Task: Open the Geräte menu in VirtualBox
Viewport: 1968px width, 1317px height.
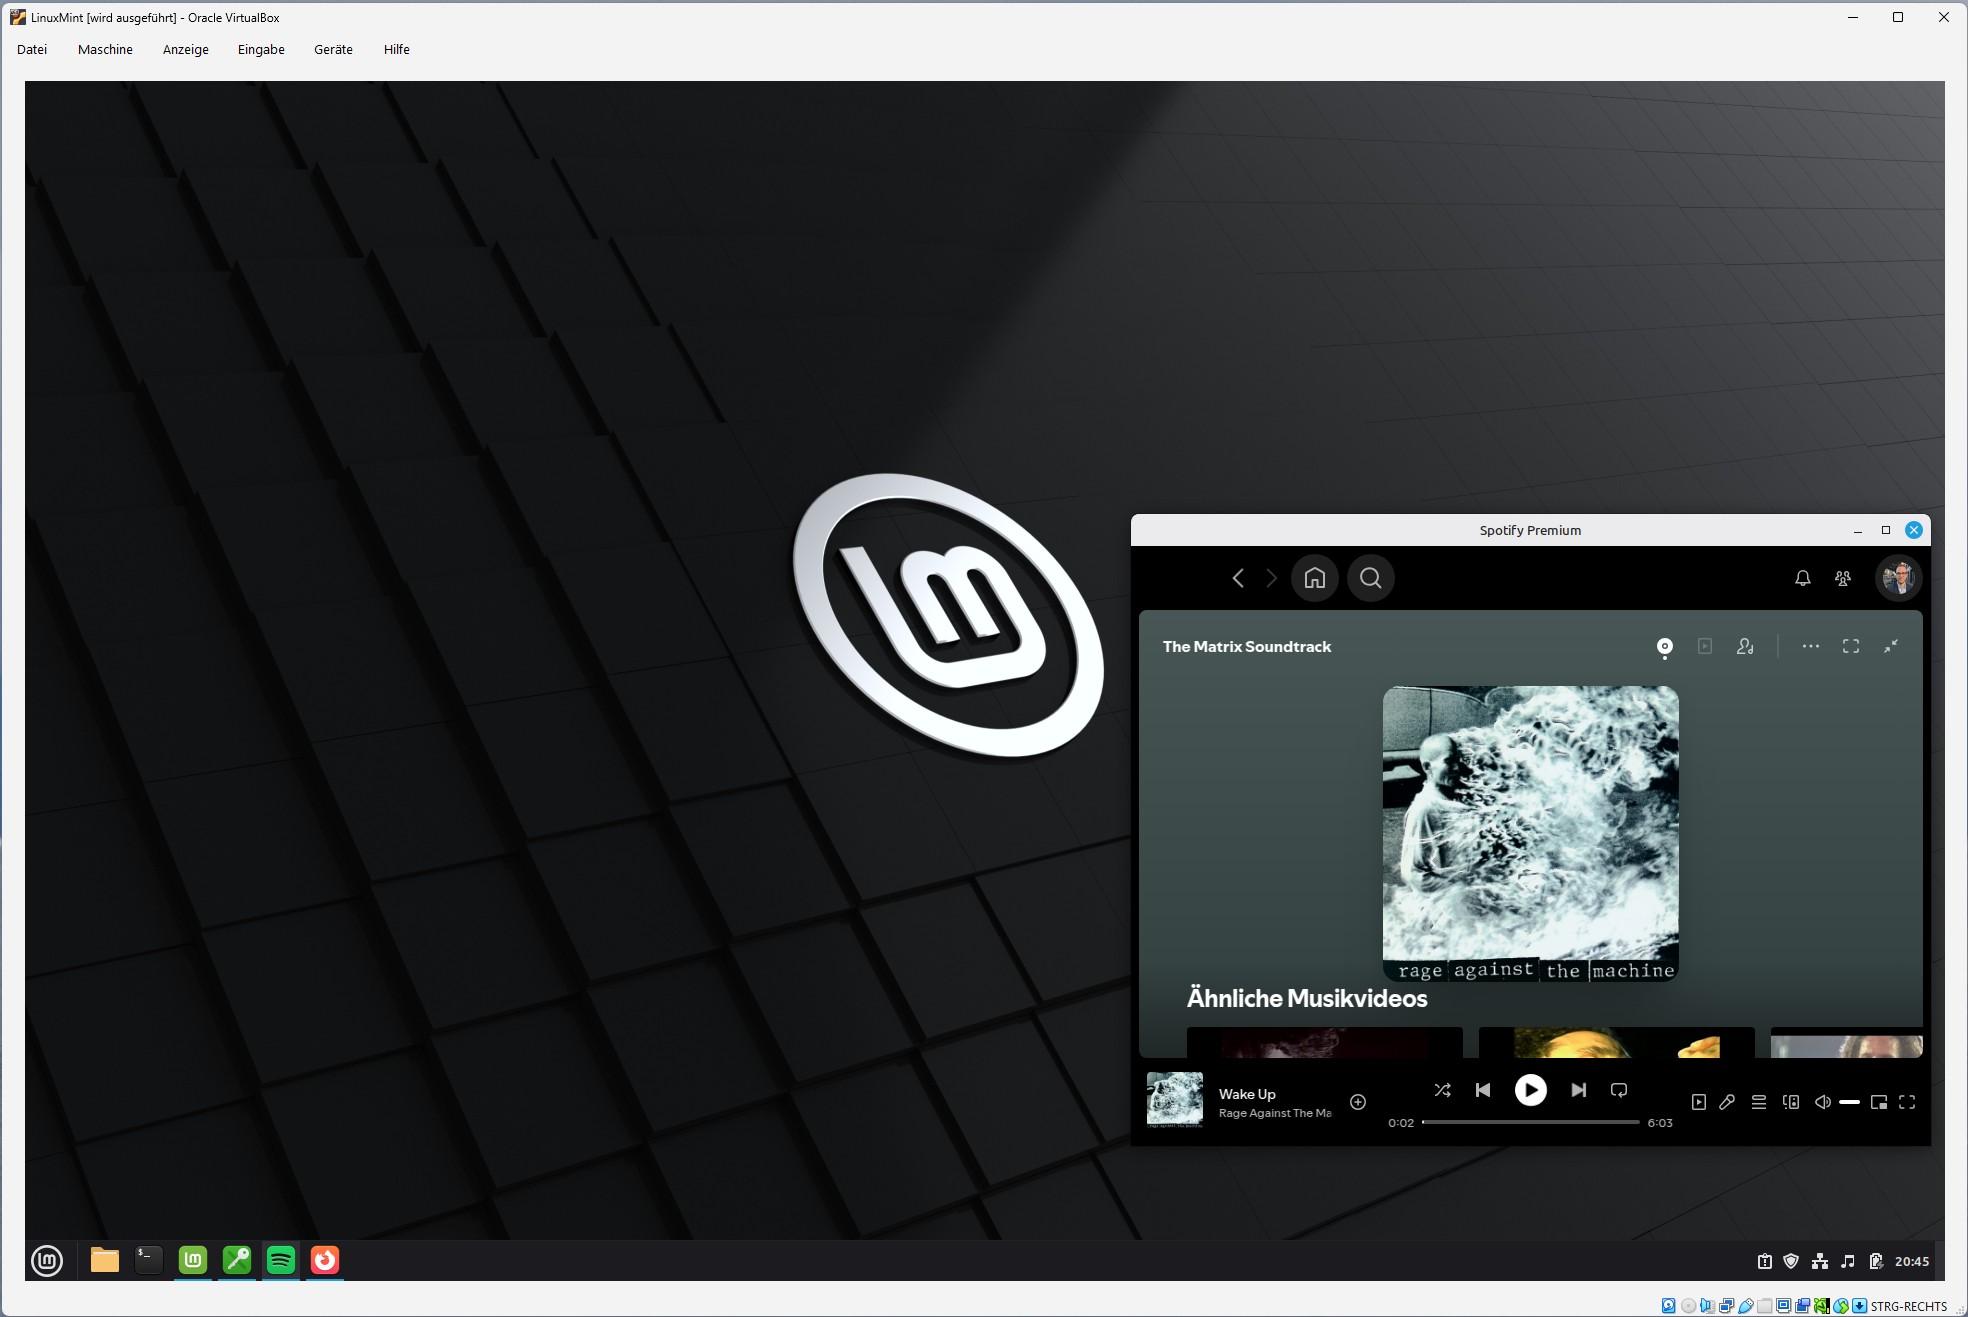Action: [333, 49]
